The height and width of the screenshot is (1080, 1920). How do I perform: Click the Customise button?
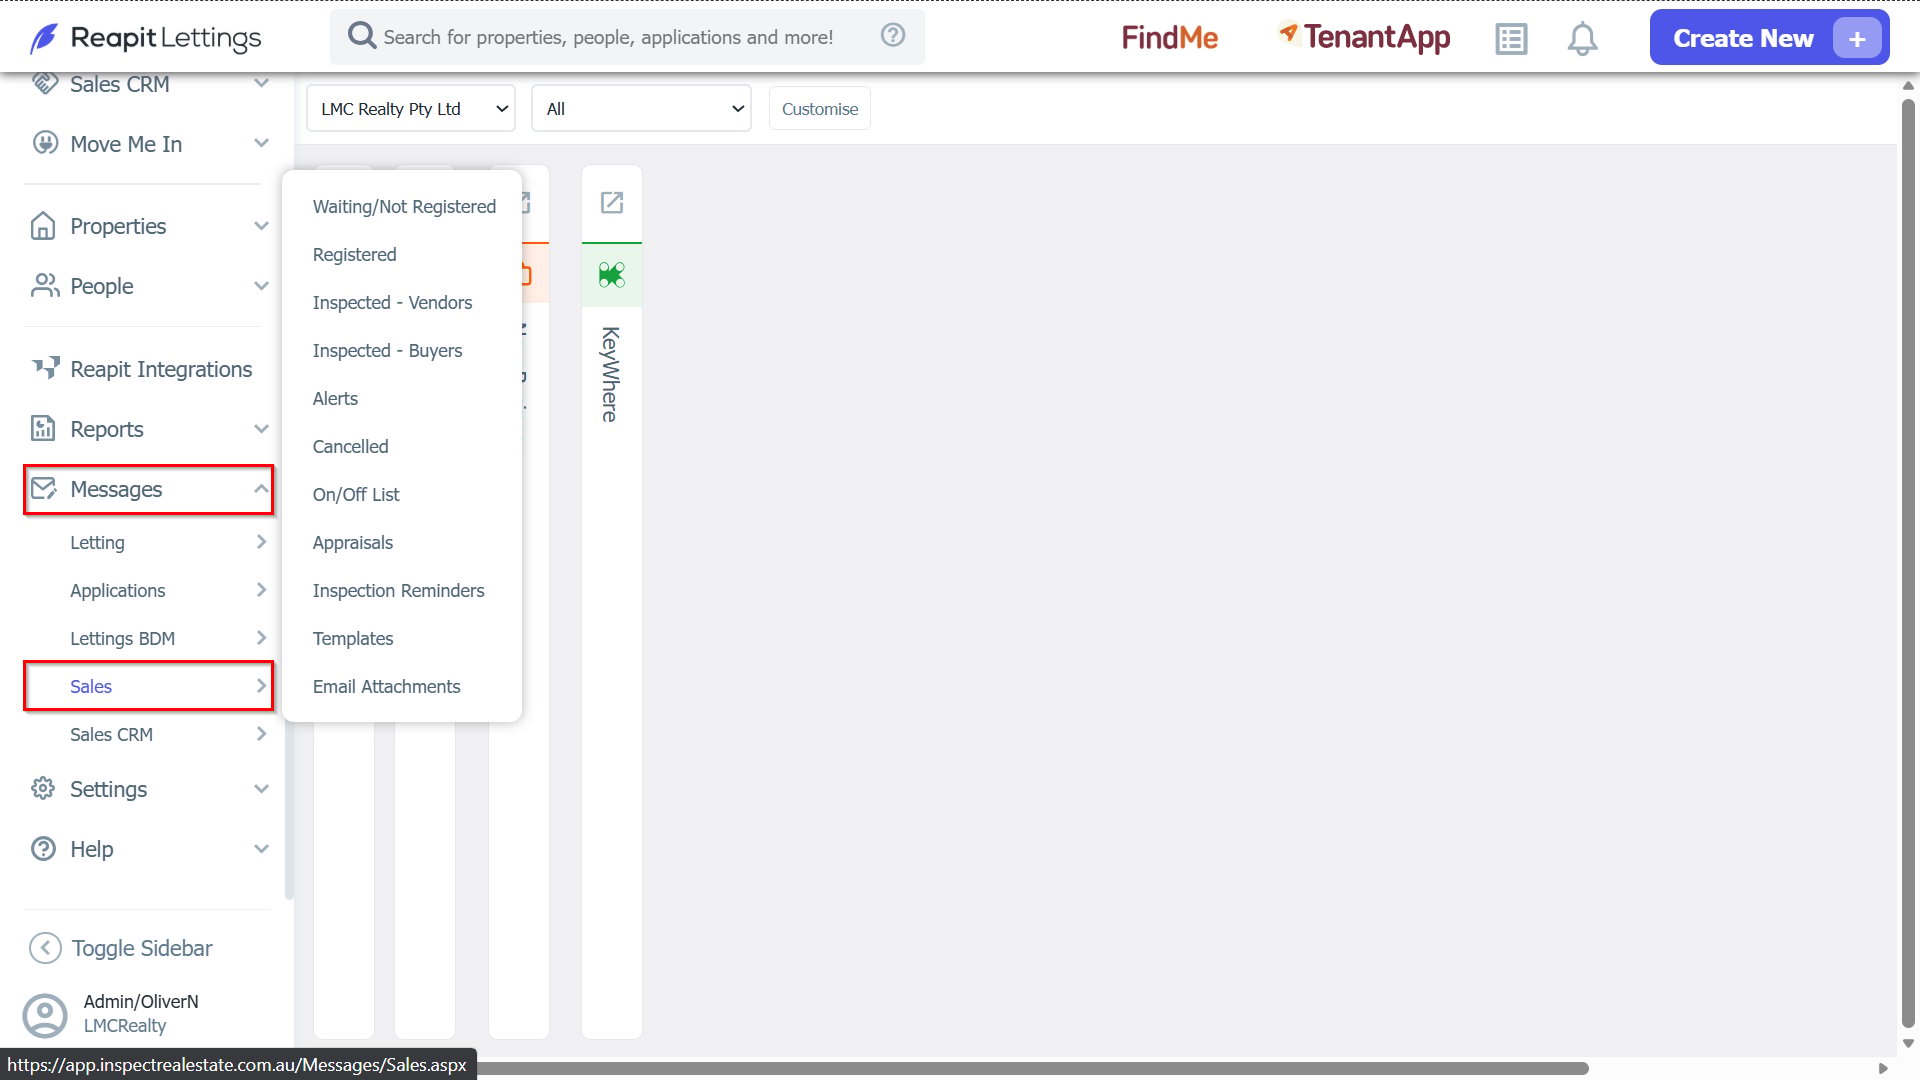[x=820, y=109]
